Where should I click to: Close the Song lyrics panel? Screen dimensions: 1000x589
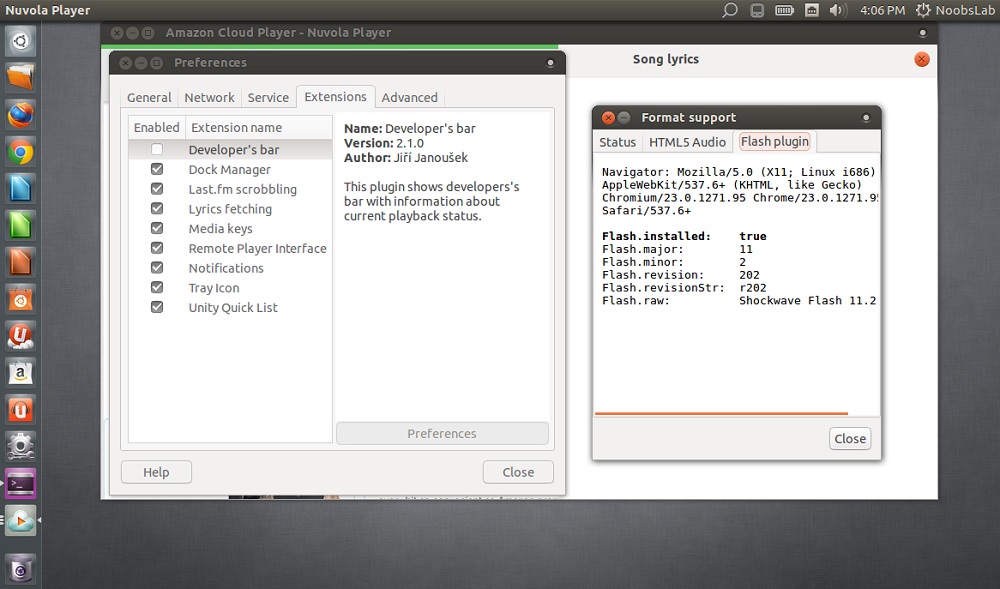coord(922,59)
